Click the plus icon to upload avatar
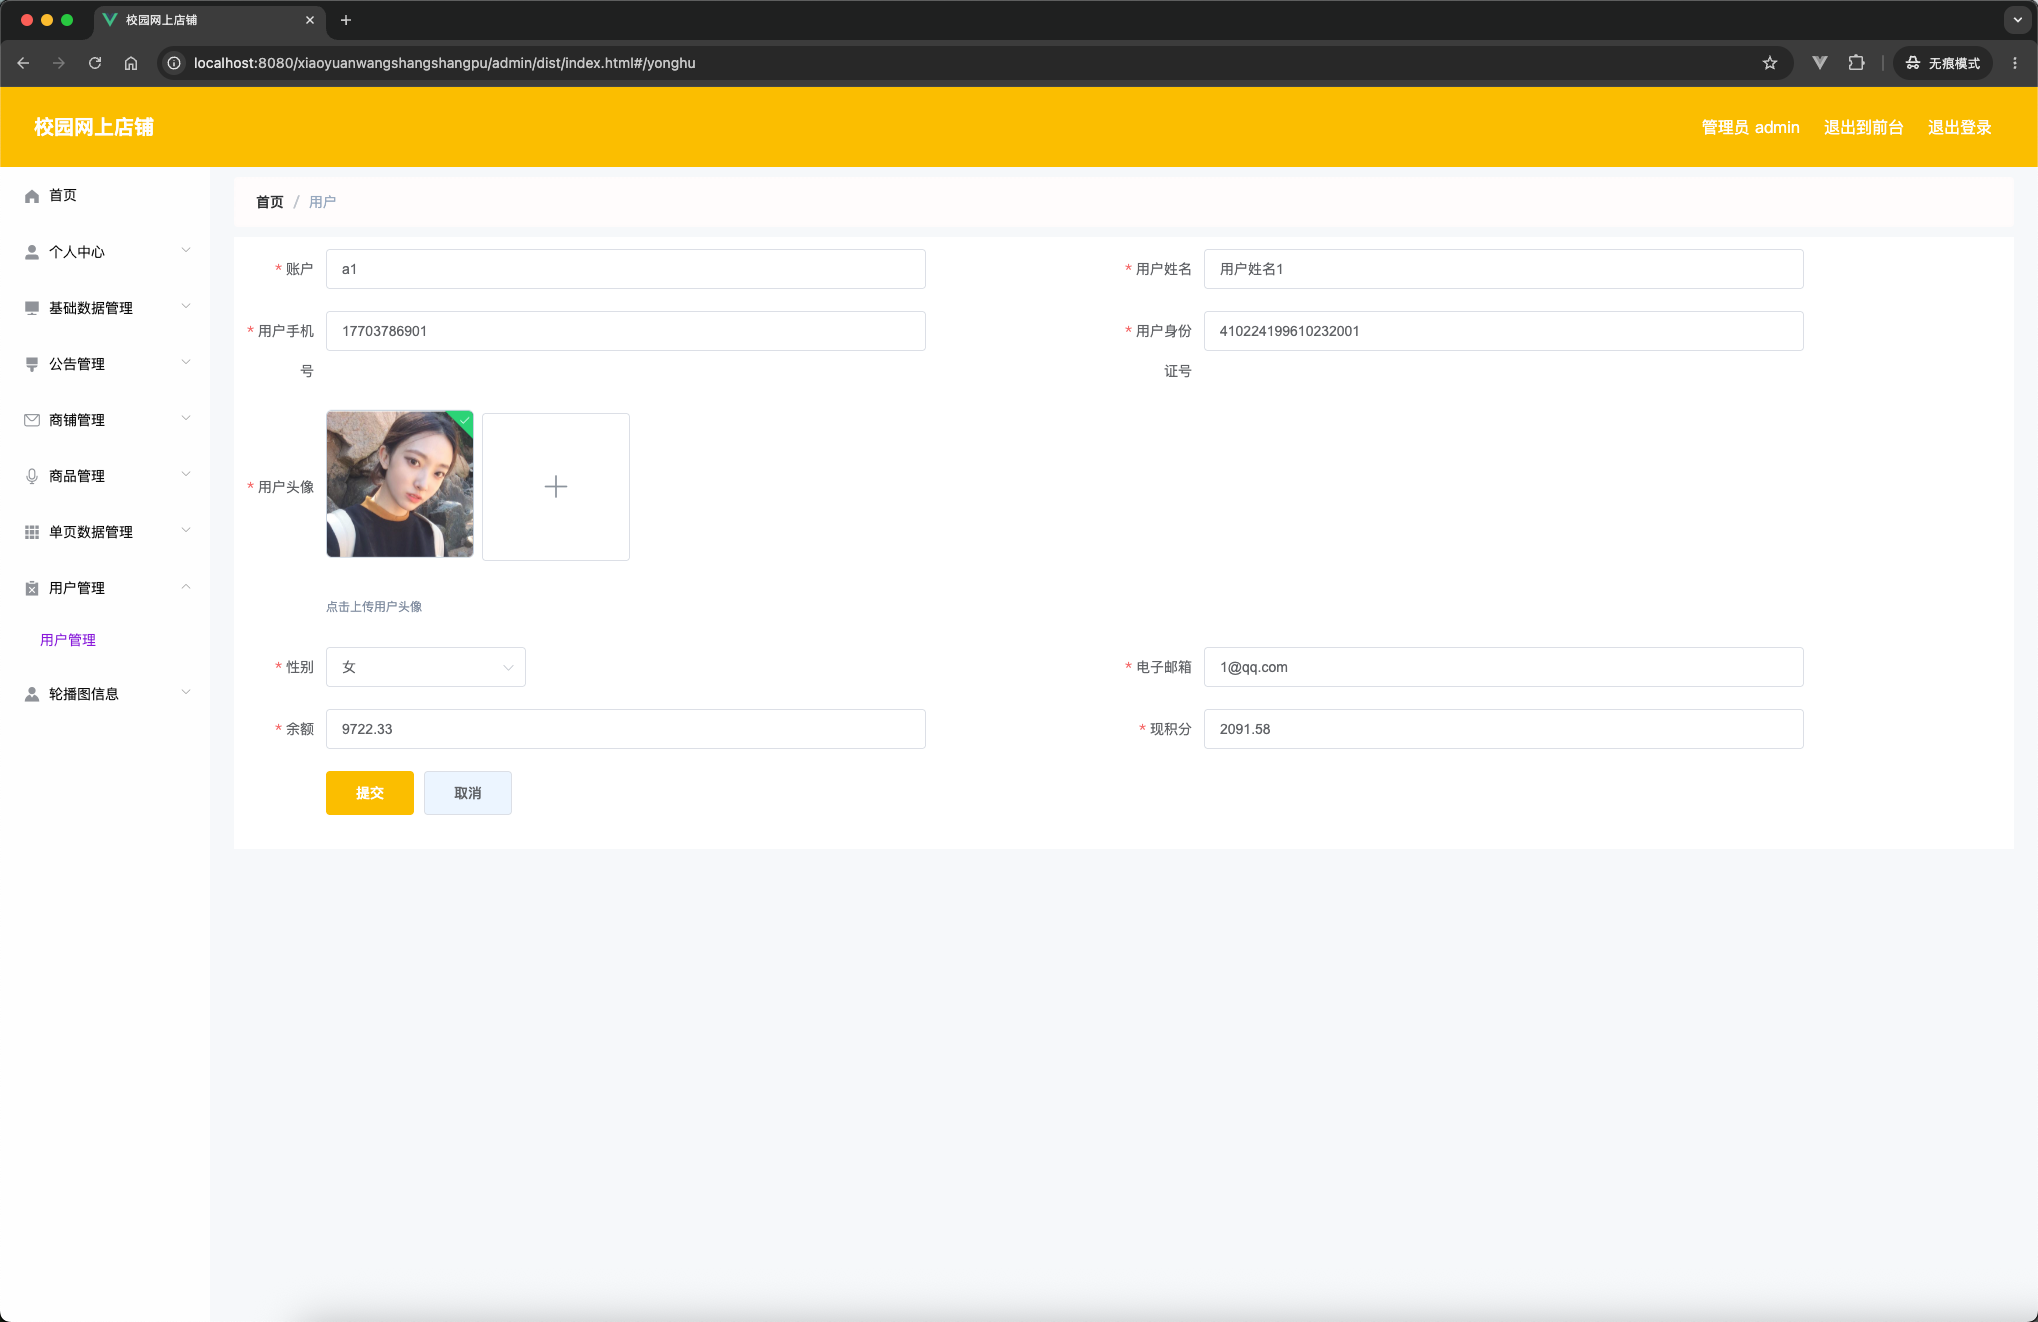Screen dimensions: 2038x1322 coord(556,487)
